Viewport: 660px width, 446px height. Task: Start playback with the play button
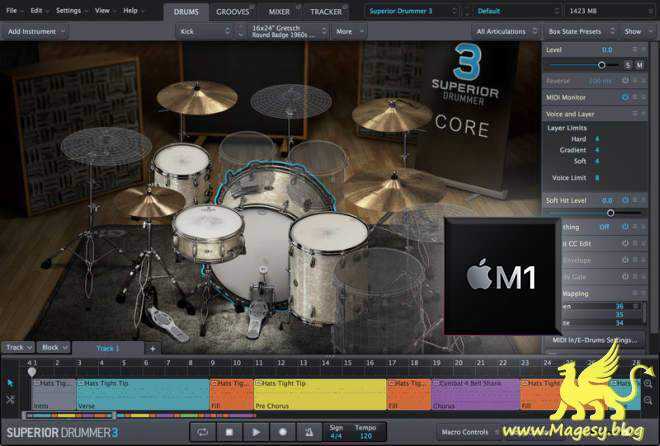pyautogui.click(x=256, y=432)
